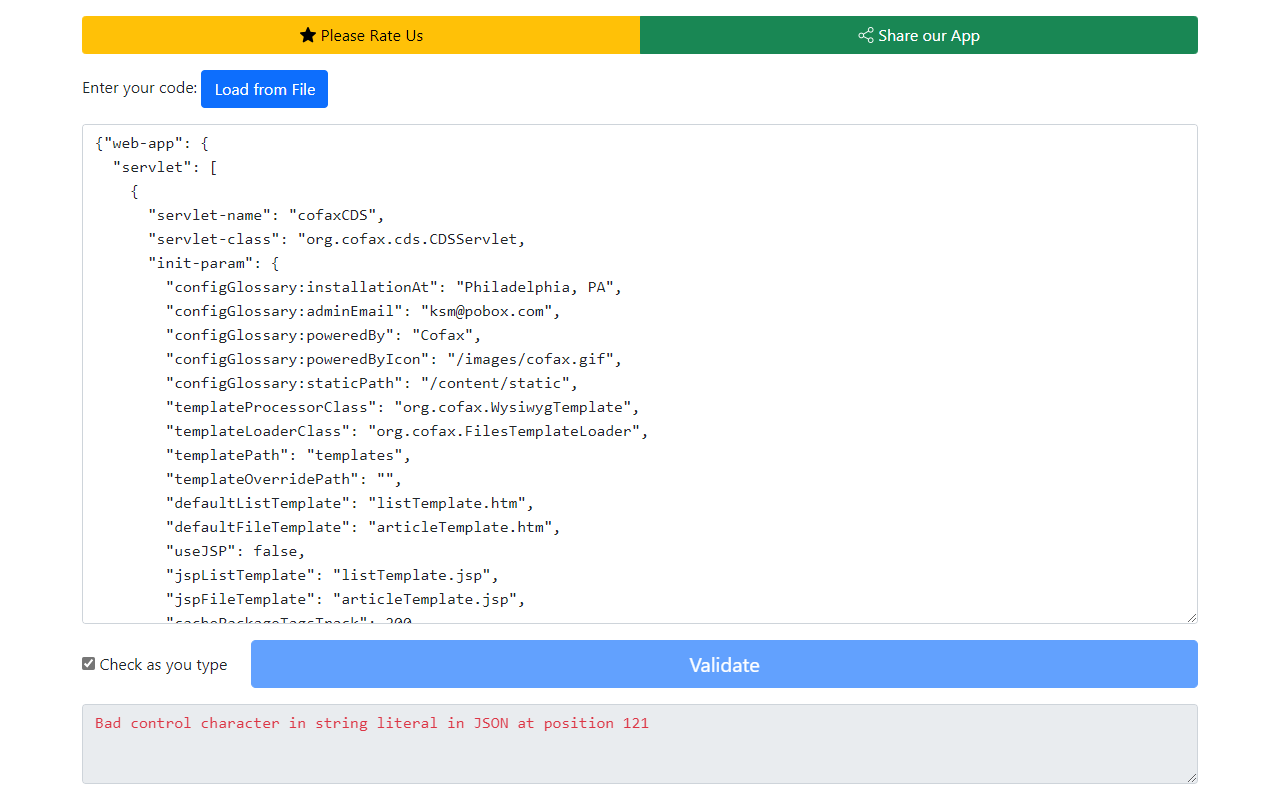Select the Share our App banner
This screenshot has width=1280, height=800.
point(918,35)
